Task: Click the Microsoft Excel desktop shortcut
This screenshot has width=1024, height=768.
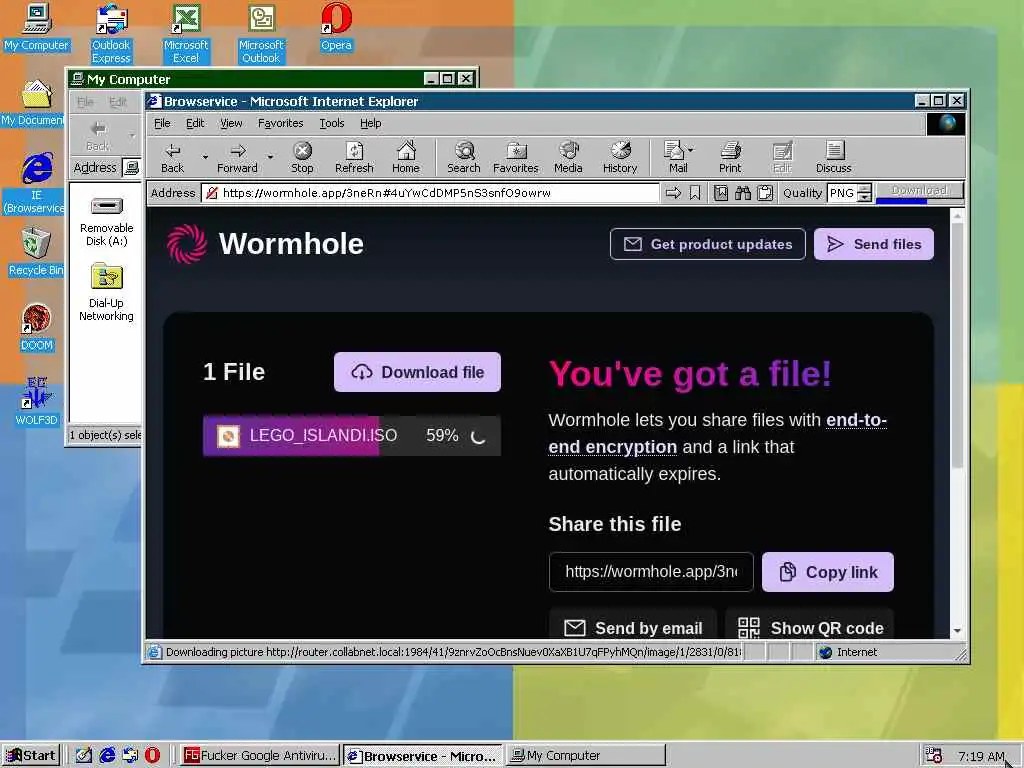Action: click(x=186, y=34)
